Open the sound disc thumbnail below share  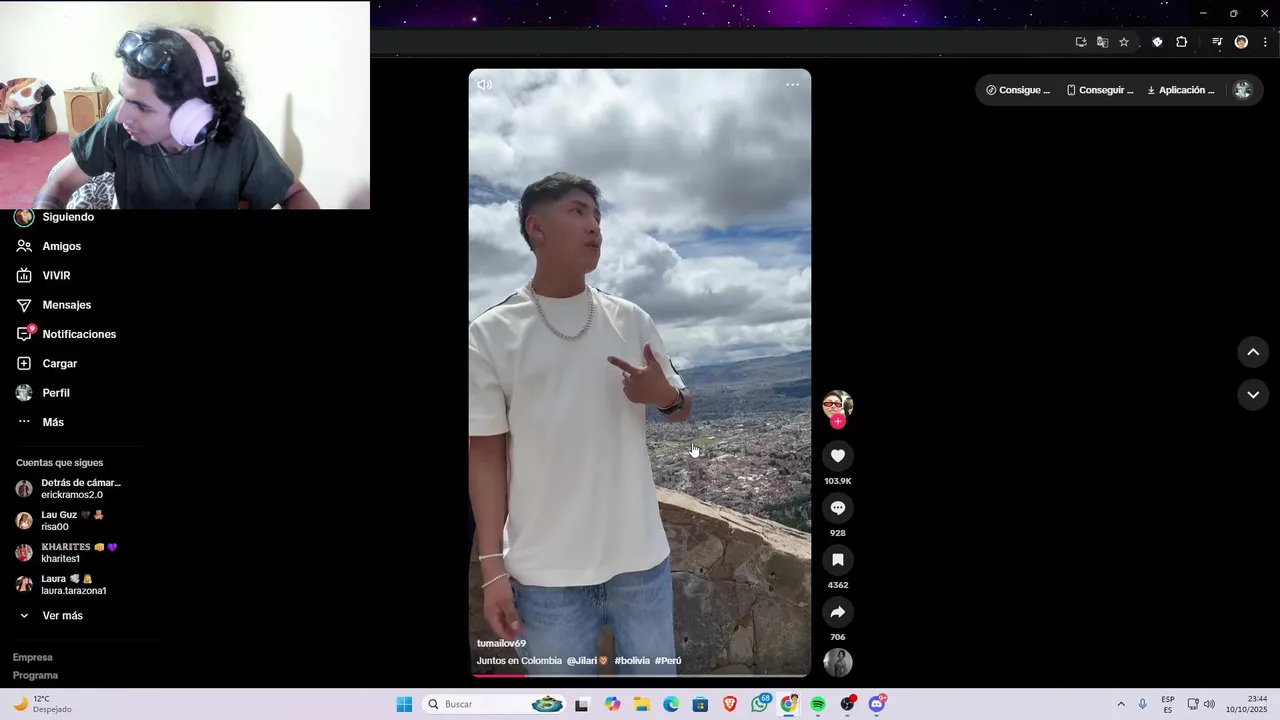point(838,662)
